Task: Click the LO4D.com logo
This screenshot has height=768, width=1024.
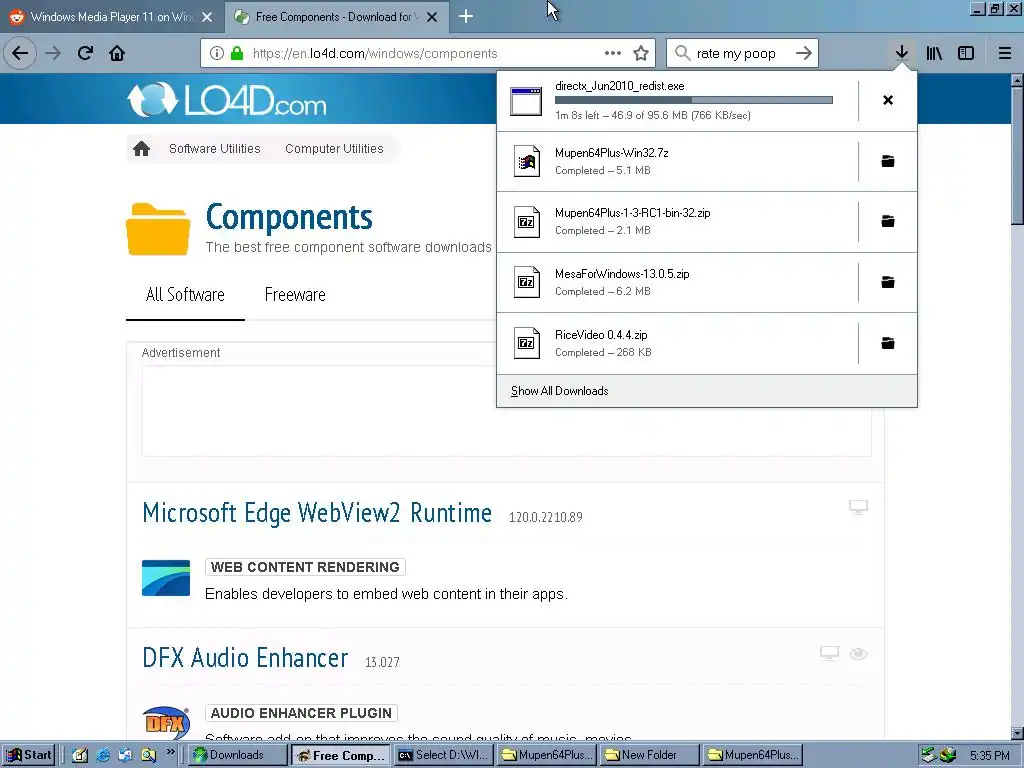Action: pyautogui.click(x=227, y=100)
